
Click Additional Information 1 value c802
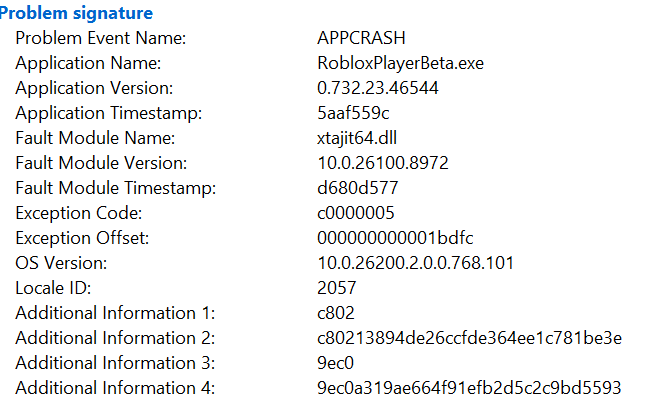(336, 313)
